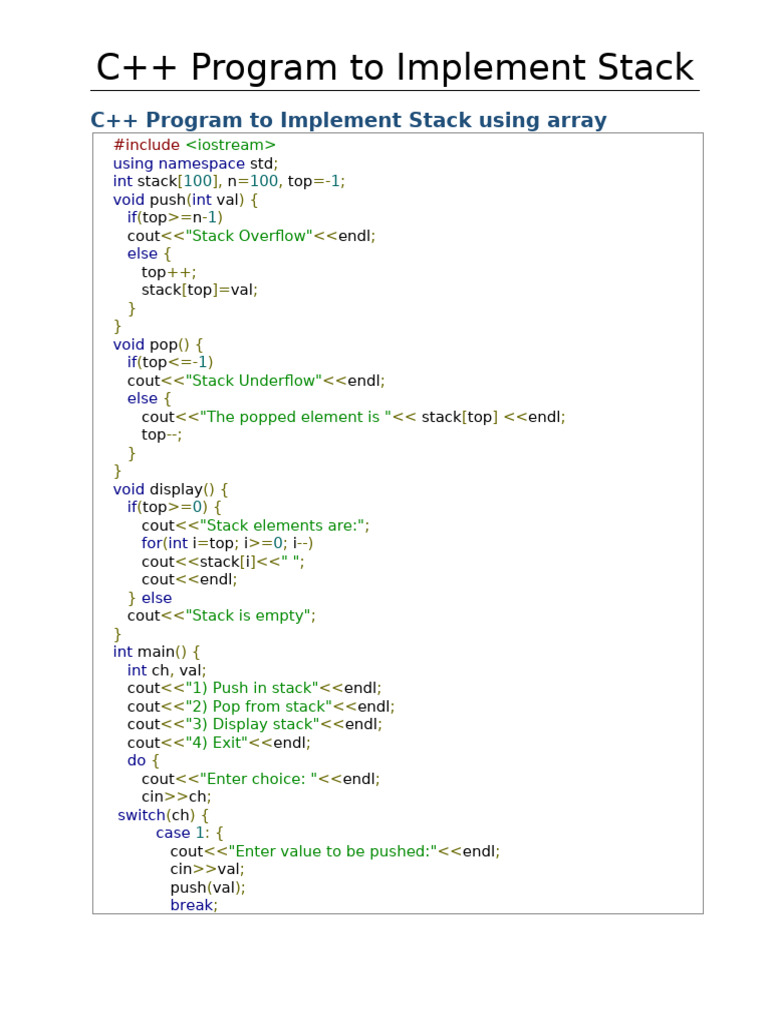Image resolution: width=768 pixels, height=1024 pixels.
Task: Click the 'void display() {' line
Action: pos(170,489)
